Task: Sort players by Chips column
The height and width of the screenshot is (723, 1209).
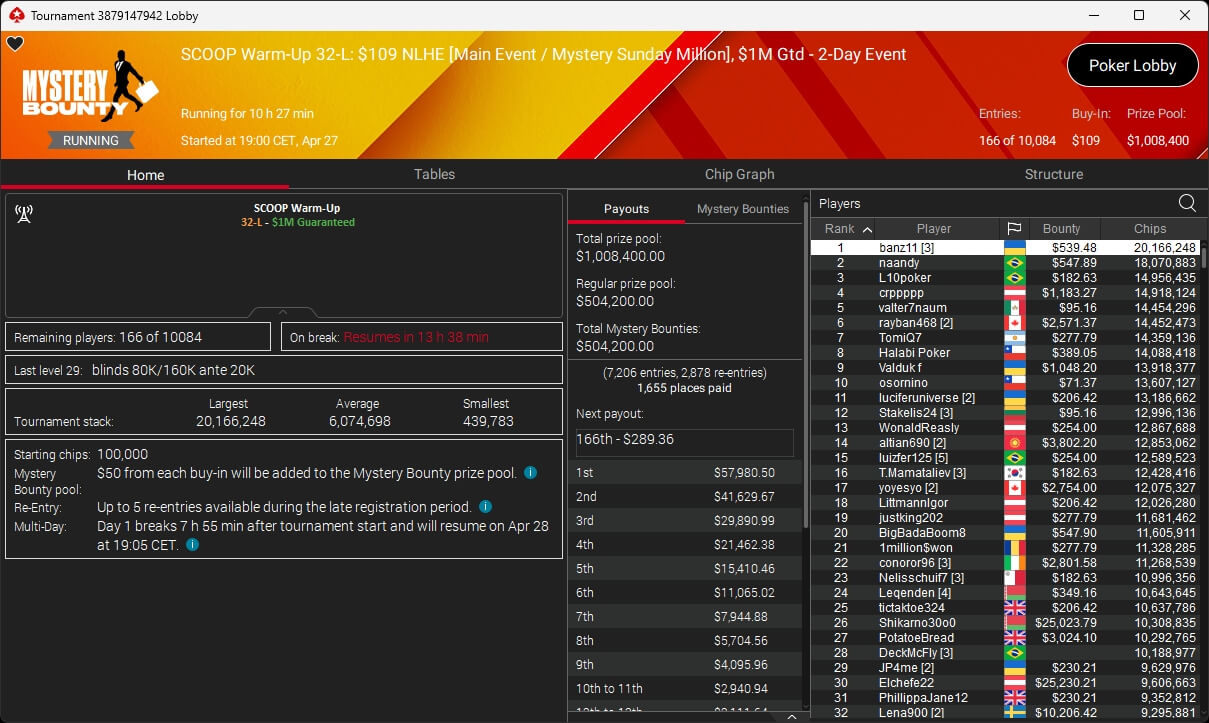Action: [1150, 229]
